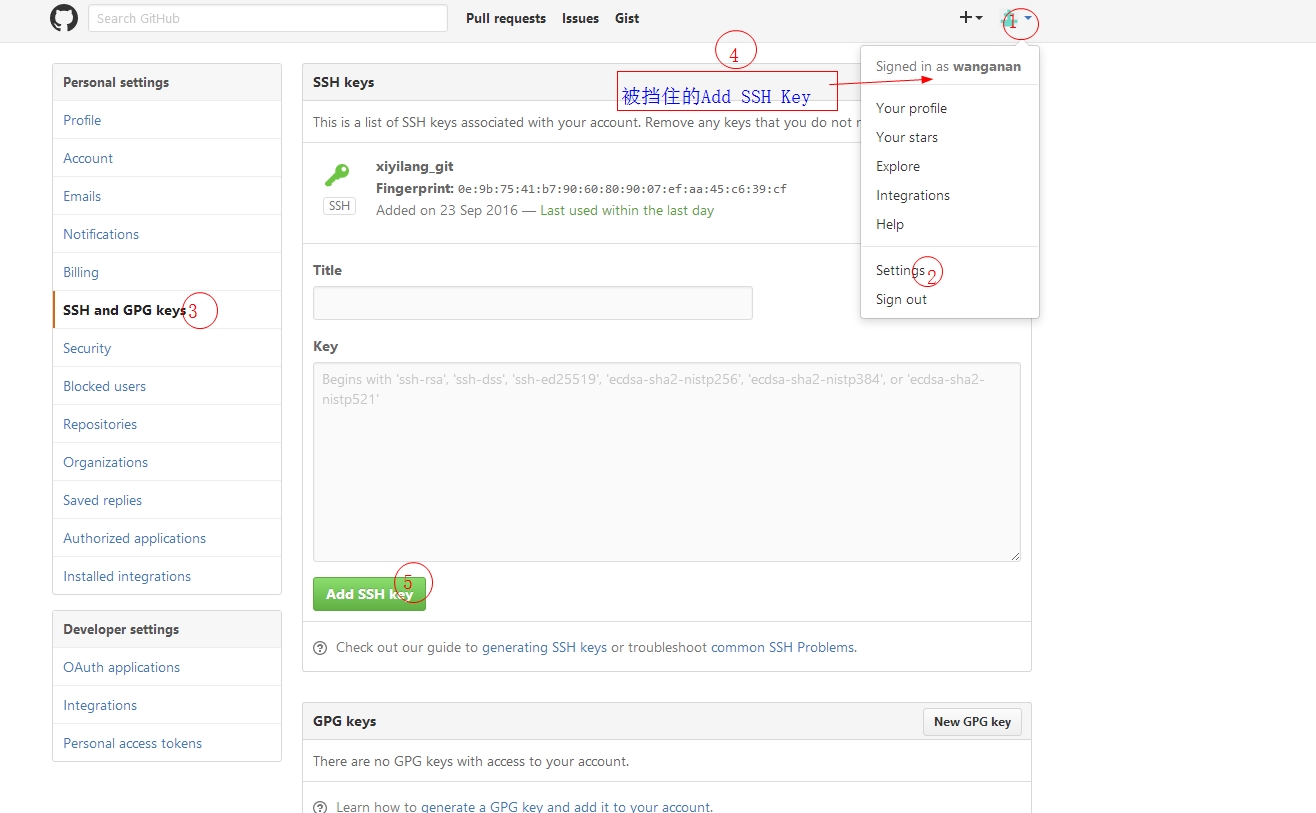Click the GPG keys section heading
The height and width of the screenshot is (813, 1316).
pos(345,721)
